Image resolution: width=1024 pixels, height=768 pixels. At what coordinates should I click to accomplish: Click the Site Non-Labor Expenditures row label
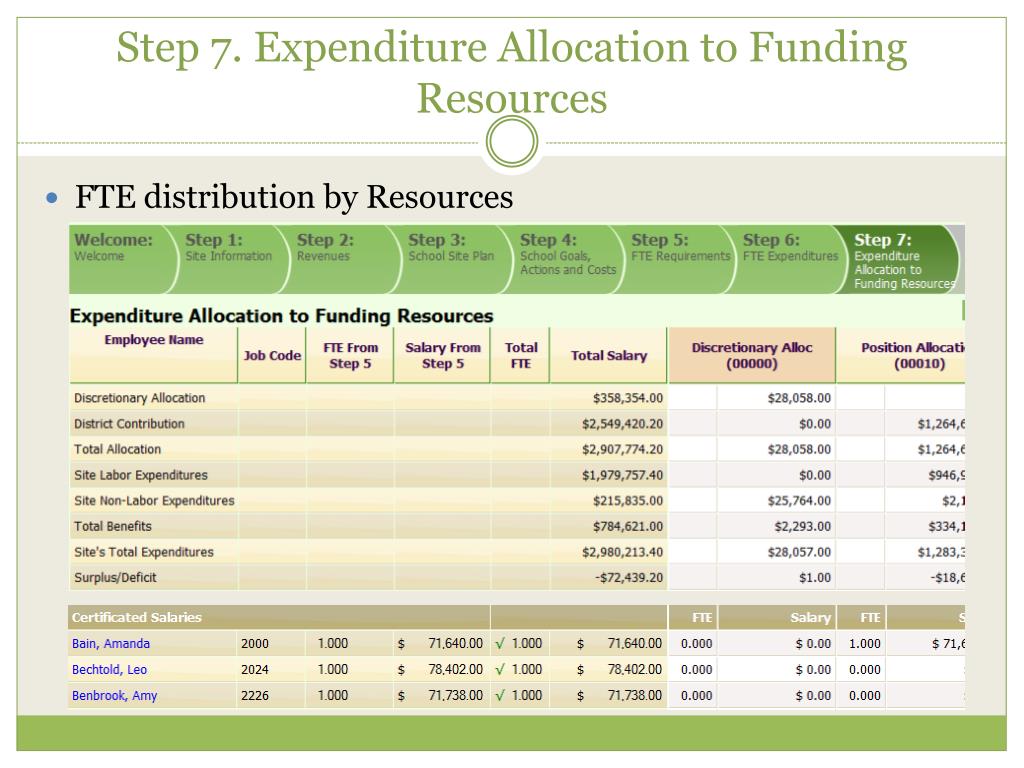coord(154,501)
